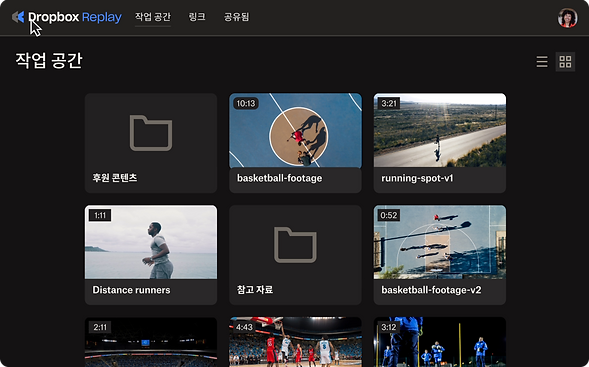Switch to grid view
The image size is (589, 367).
tap(565, 62)
